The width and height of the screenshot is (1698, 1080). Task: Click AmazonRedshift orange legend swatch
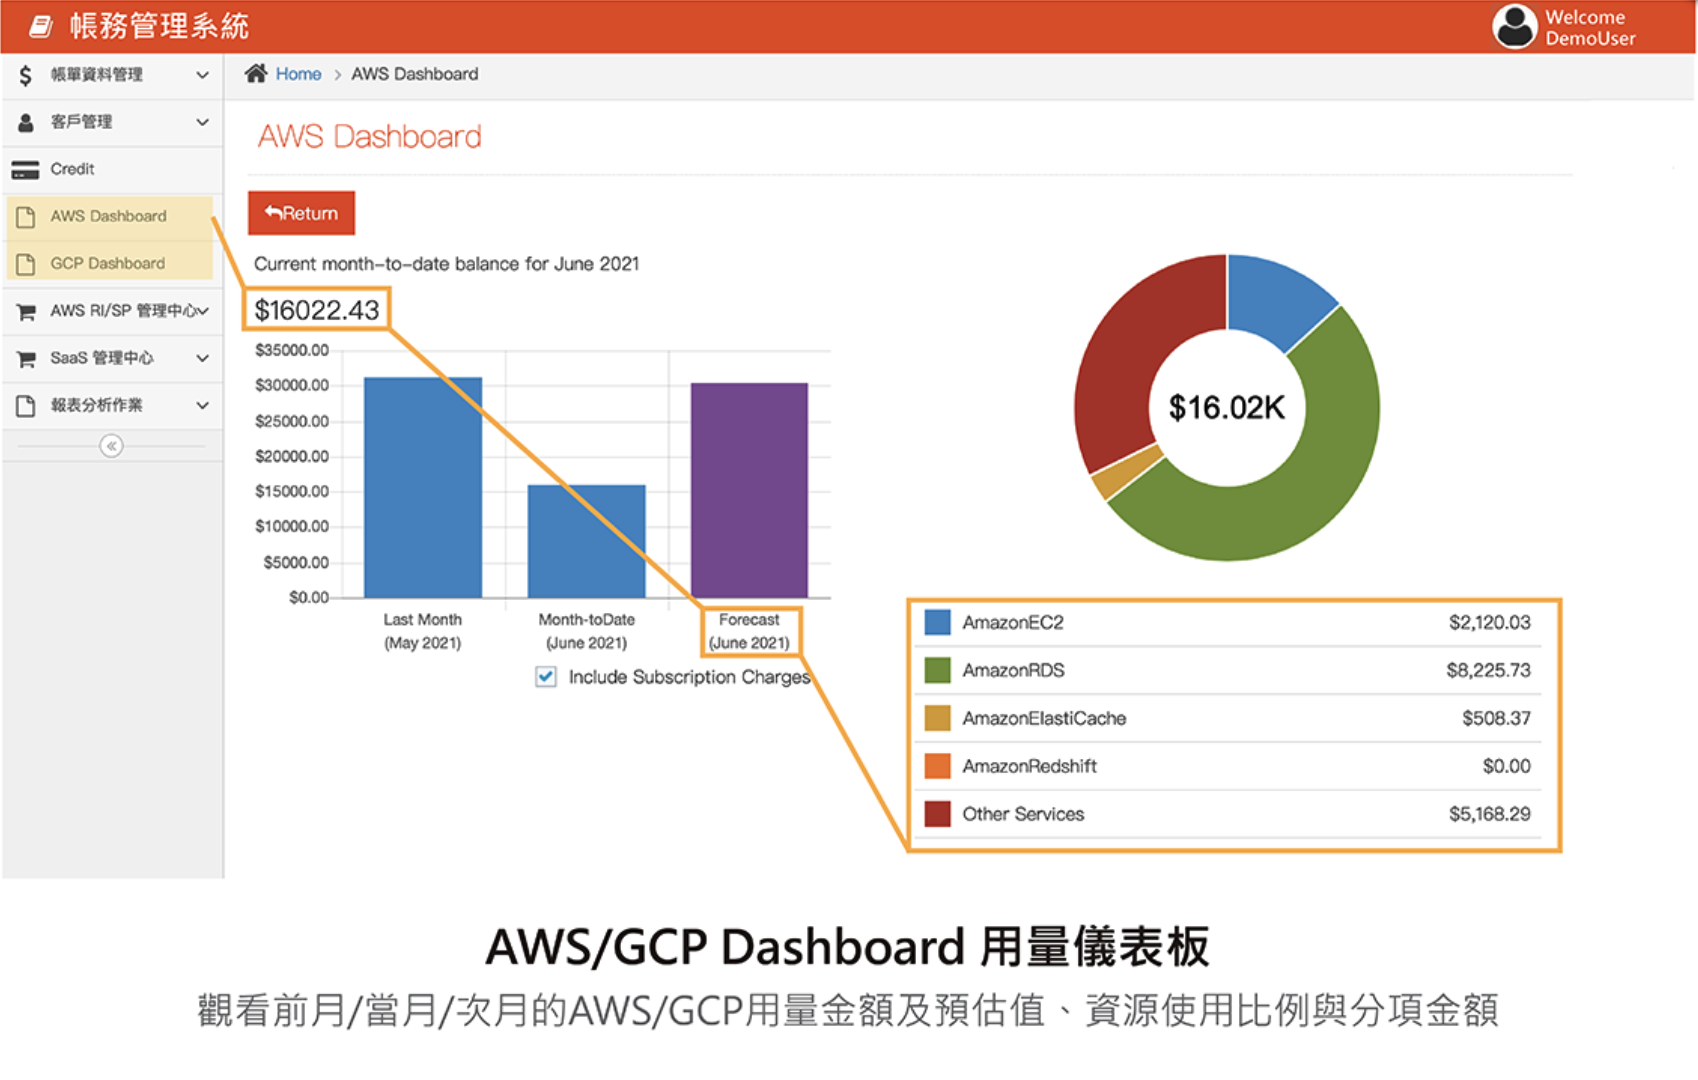click(937, 766)
